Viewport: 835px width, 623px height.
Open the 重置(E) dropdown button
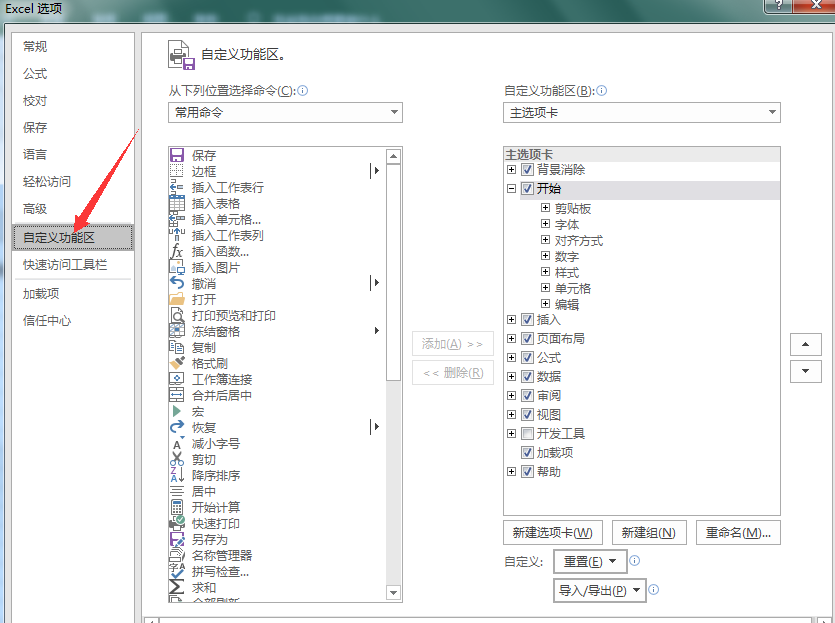(590, 561)
